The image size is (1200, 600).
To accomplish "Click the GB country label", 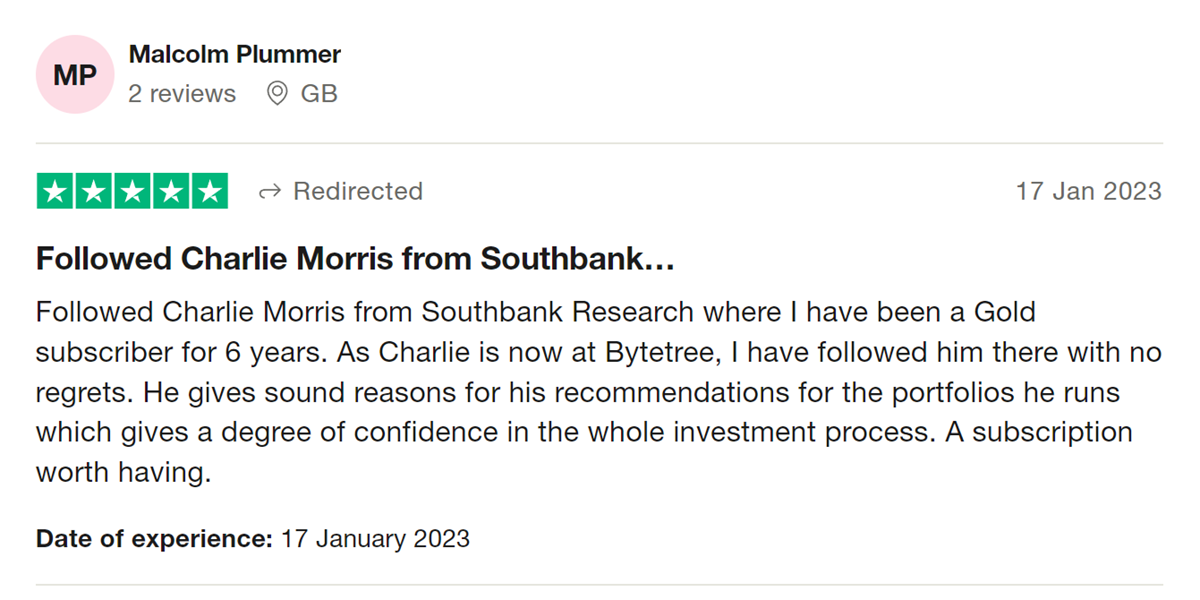I will [319, 94].
